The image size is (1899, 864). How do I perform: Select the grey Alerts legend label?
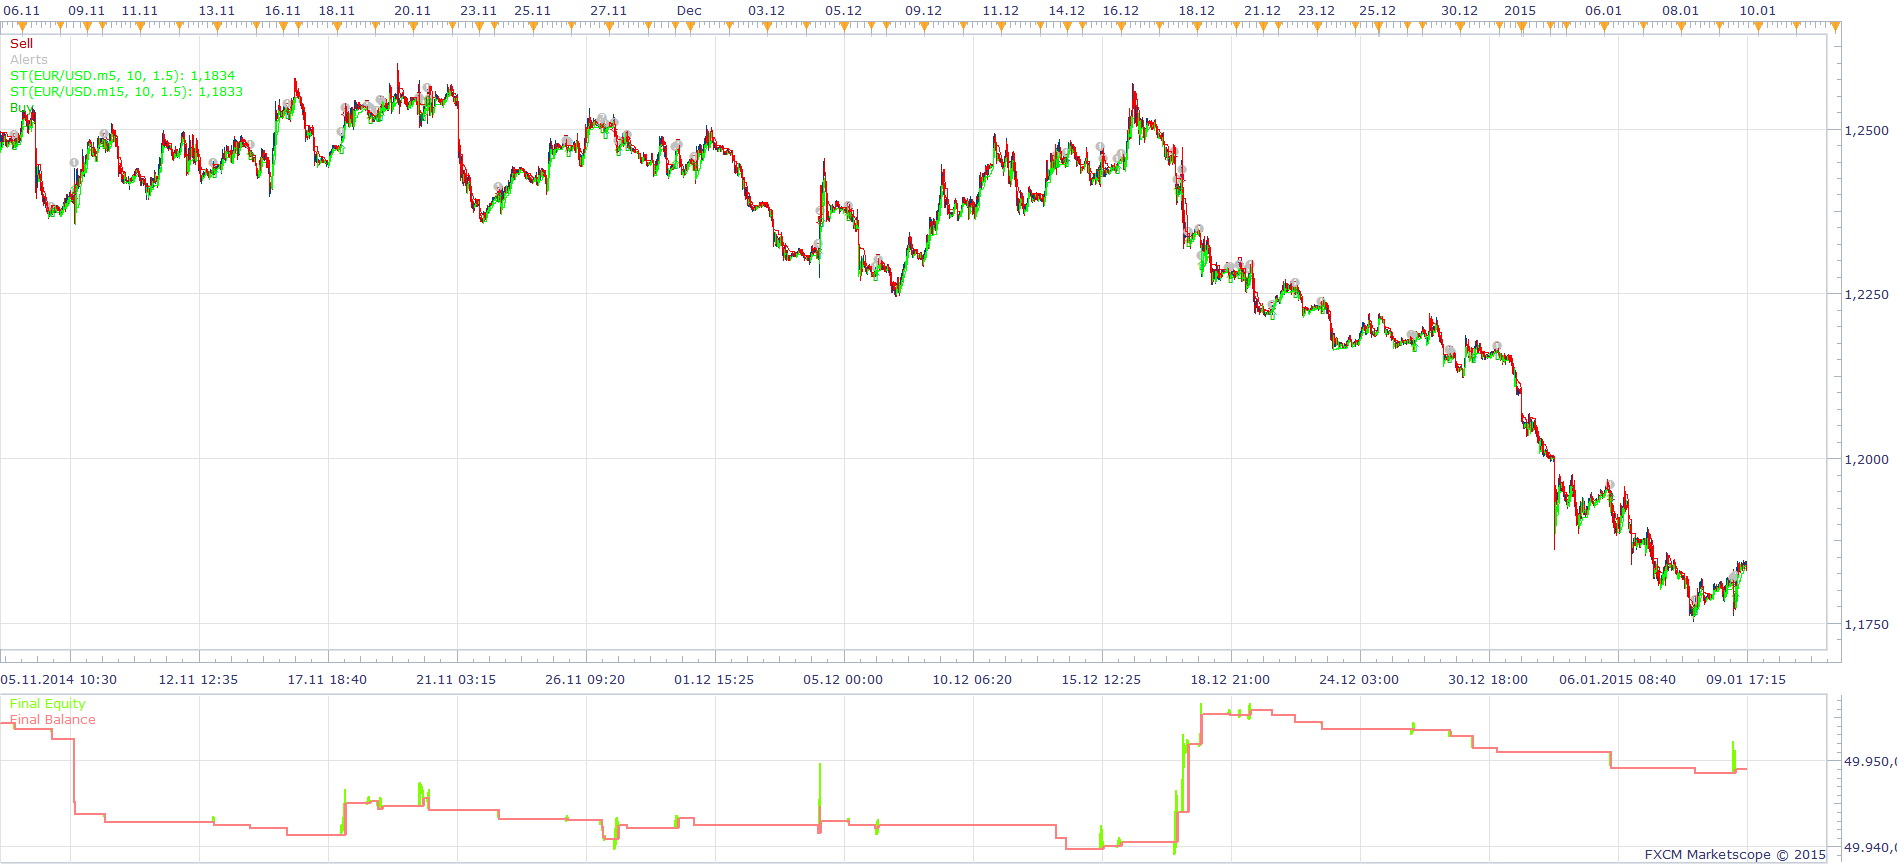(x=28, y=60)
